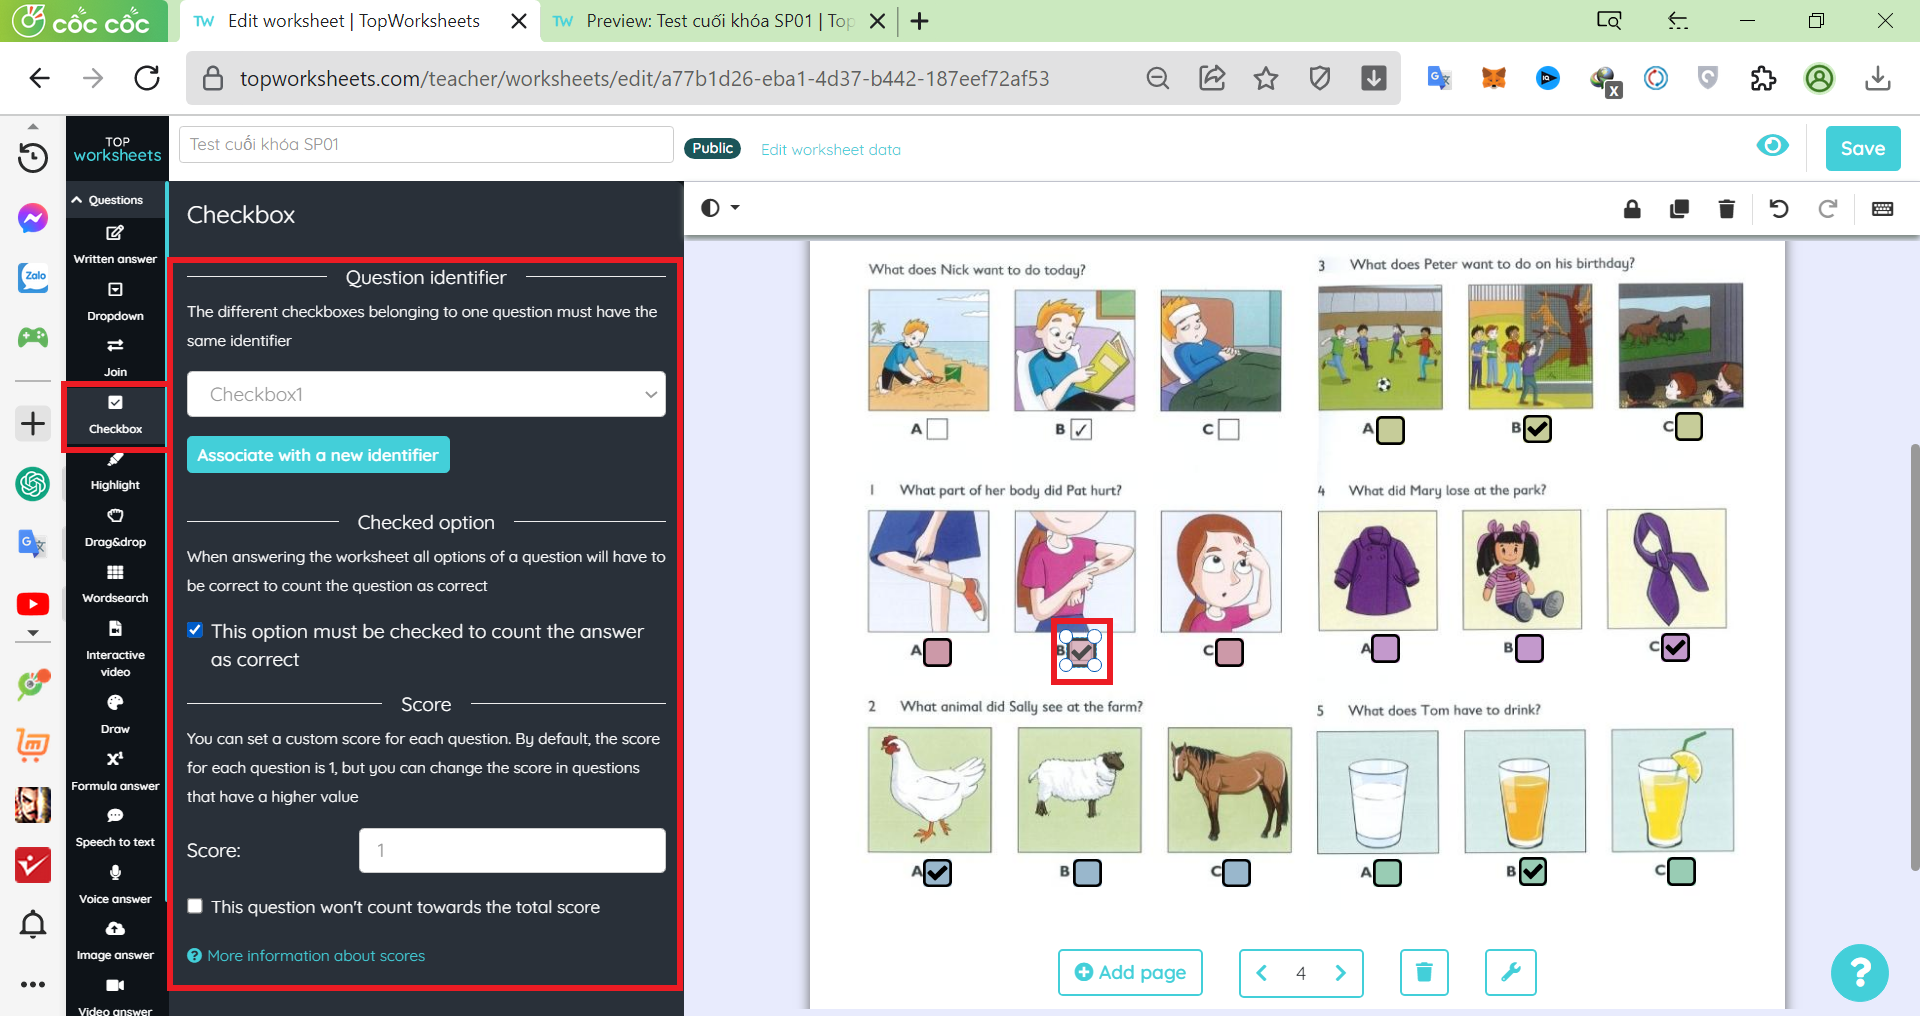Select the Highlight question tool
Image resolution: width=1920 pixels, height=1016 pixels.
tap(115, 472)
